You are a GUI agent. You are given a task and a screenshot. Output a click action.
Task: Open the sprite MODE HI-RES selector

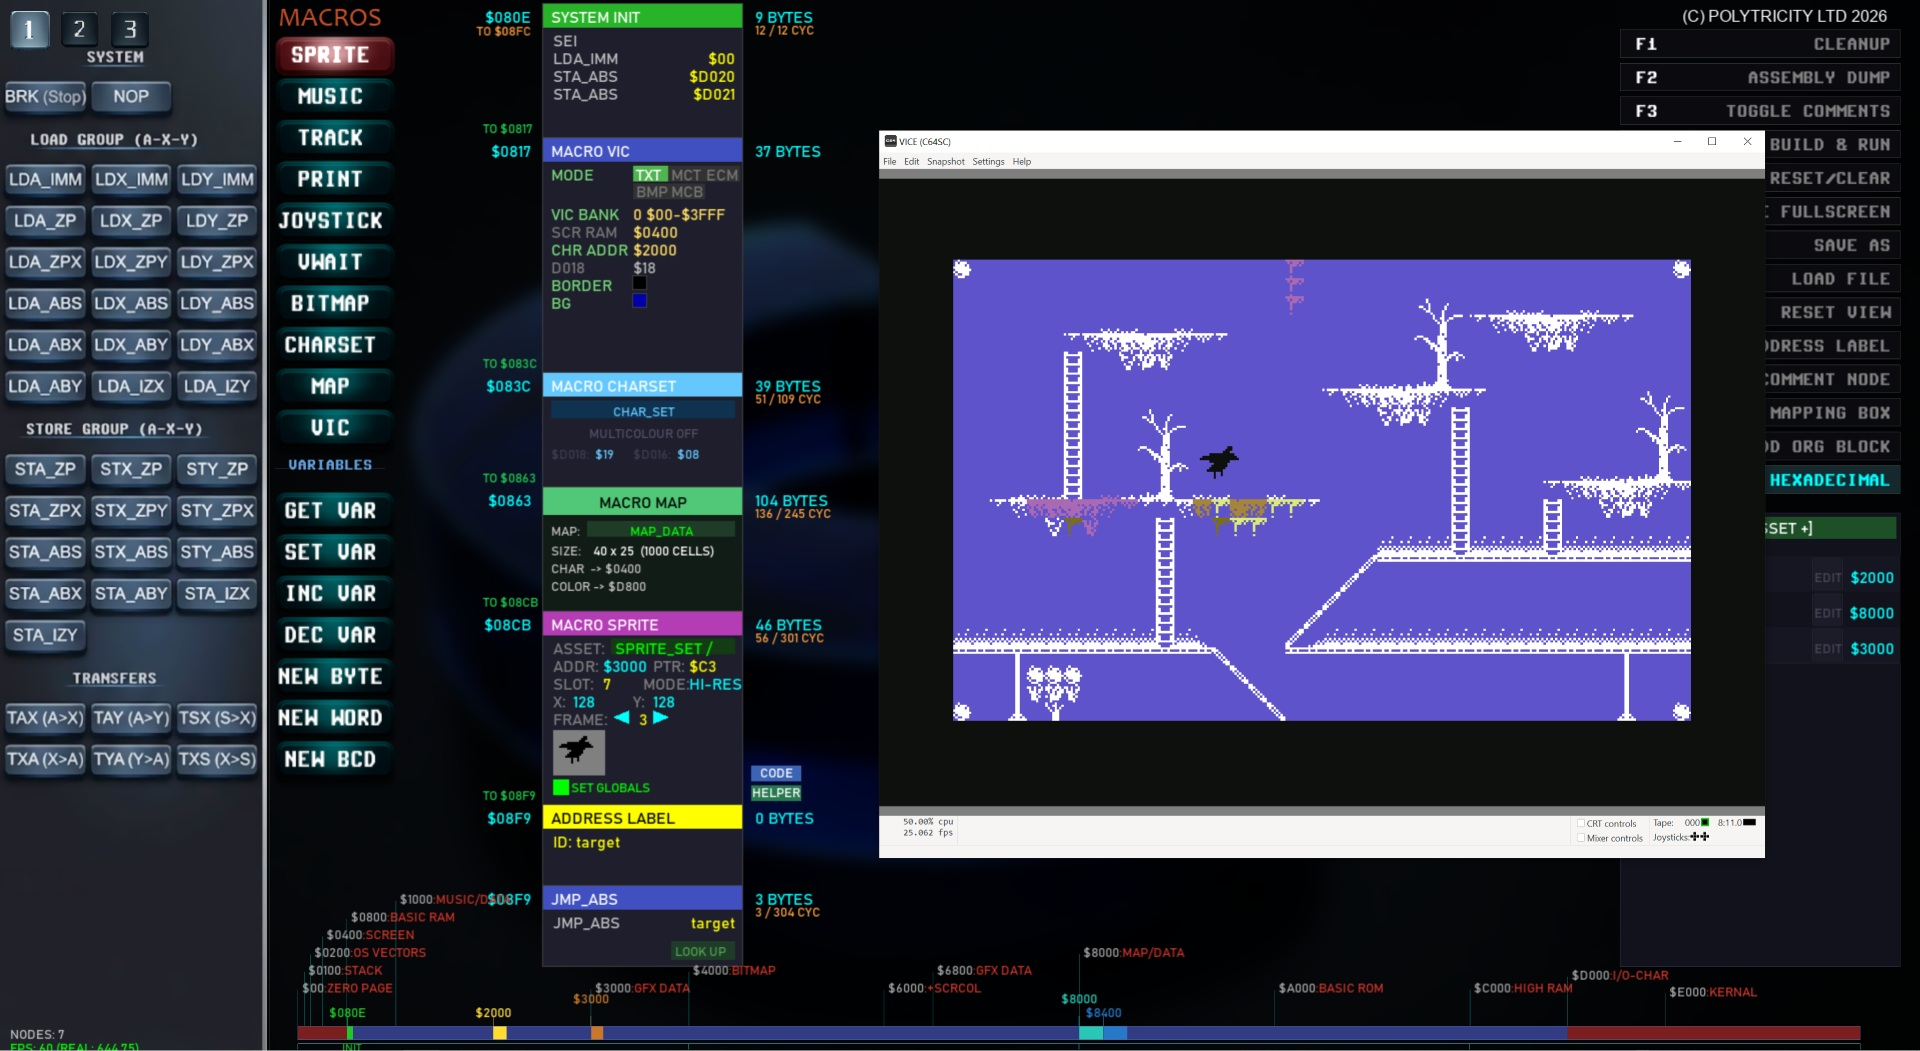coord(715,685)
